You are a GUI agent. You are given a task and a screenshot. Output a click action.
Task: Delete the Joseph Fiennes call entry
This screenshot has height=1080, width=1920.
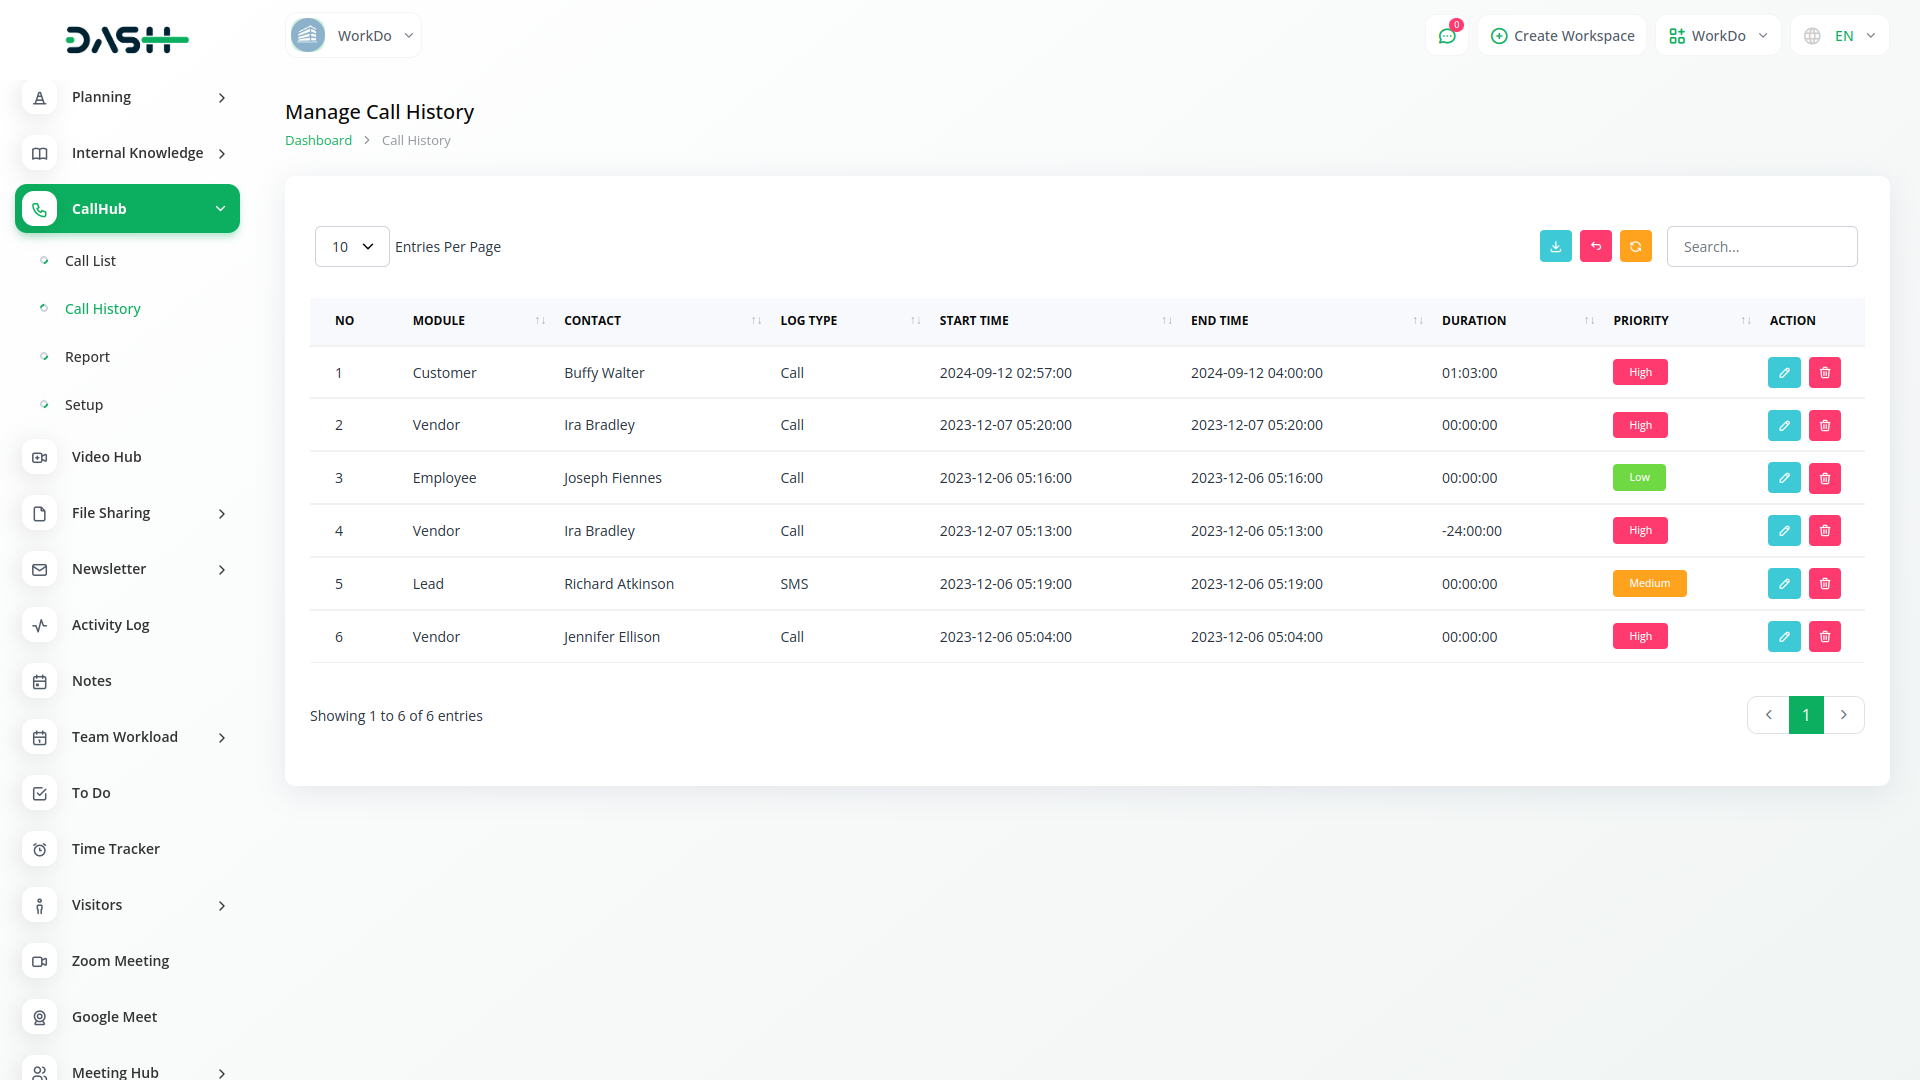point(1824,478)
